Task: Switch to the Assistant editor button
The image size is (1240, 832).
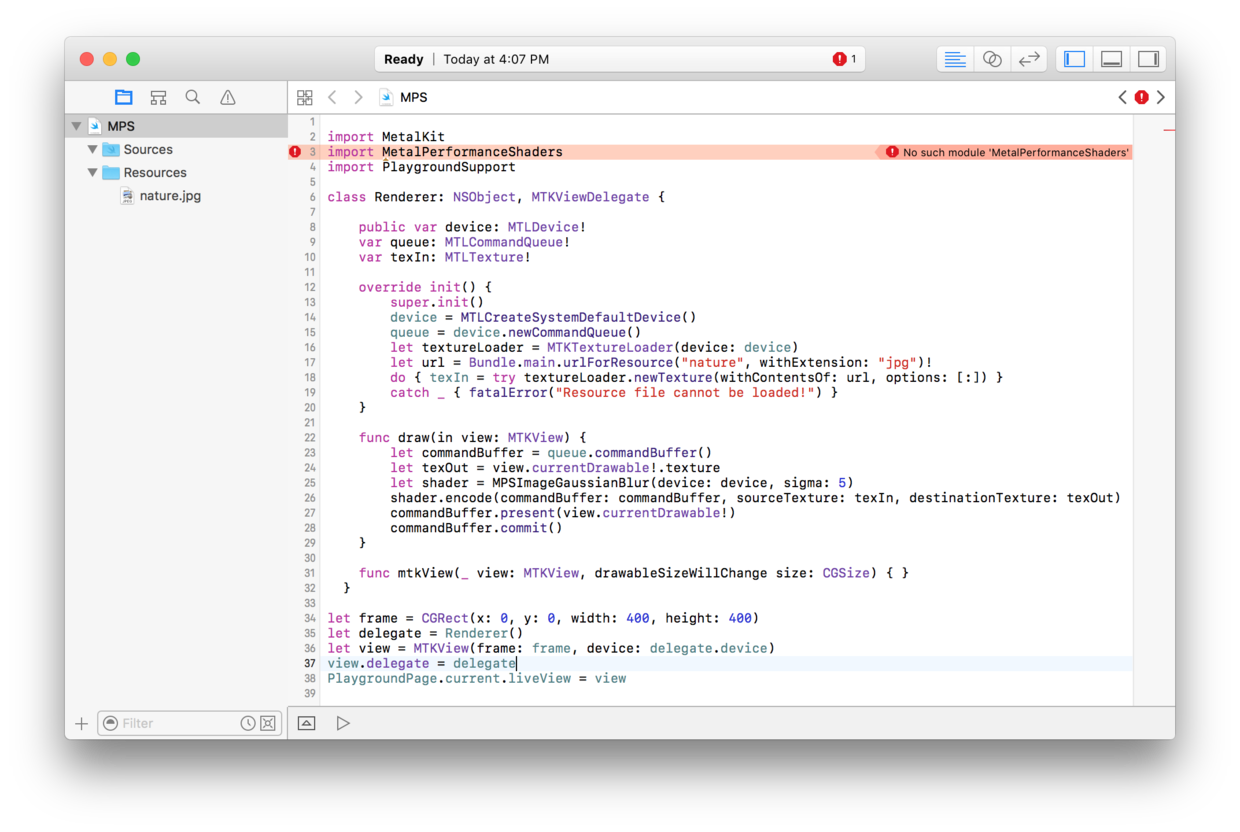Action: pos(992,59)
